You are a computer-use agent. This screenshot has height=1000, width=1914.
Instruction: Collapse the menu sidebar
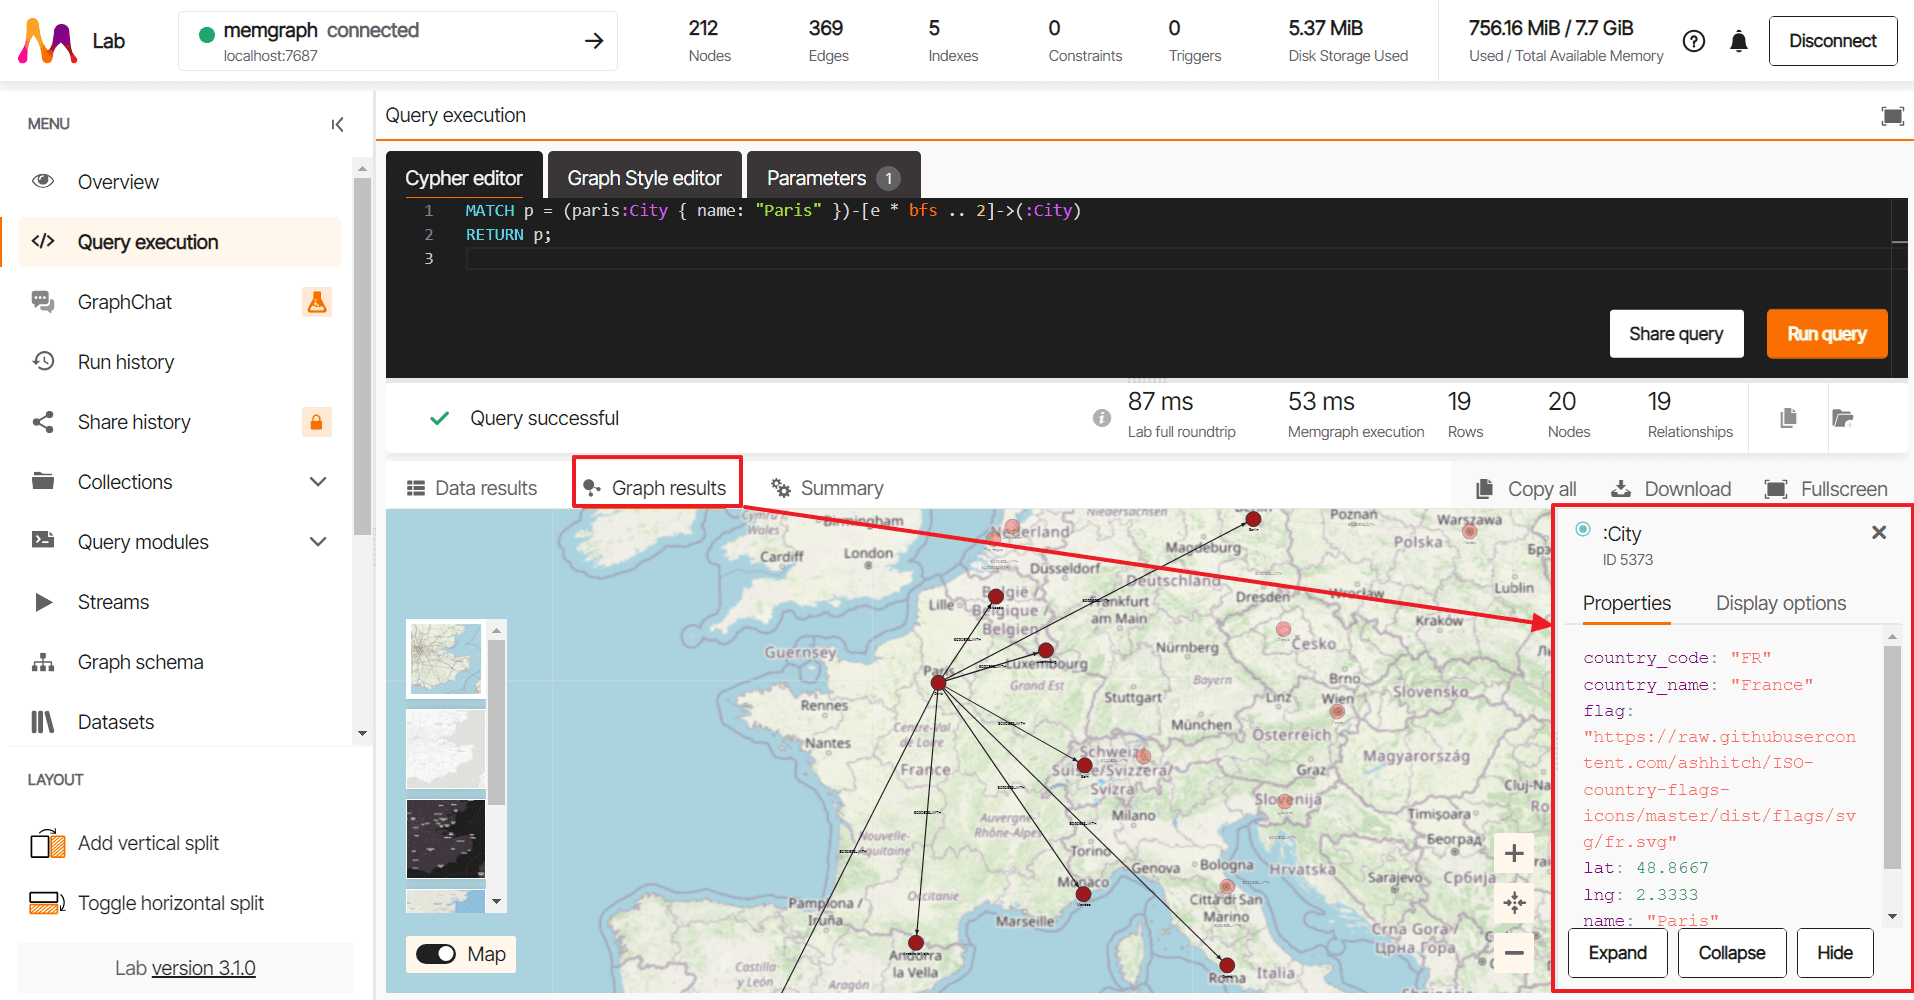pyautogui.click(x=337, y=124)
